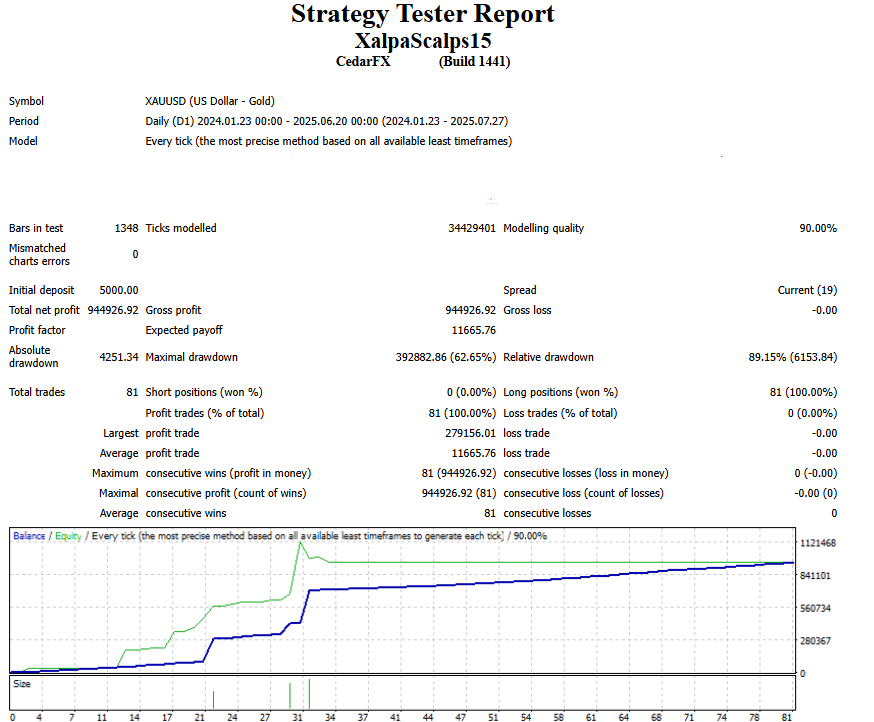Select the XalpaScalps15 expert name
This screenshot has width=874, height=722.
tap(423, 41)
